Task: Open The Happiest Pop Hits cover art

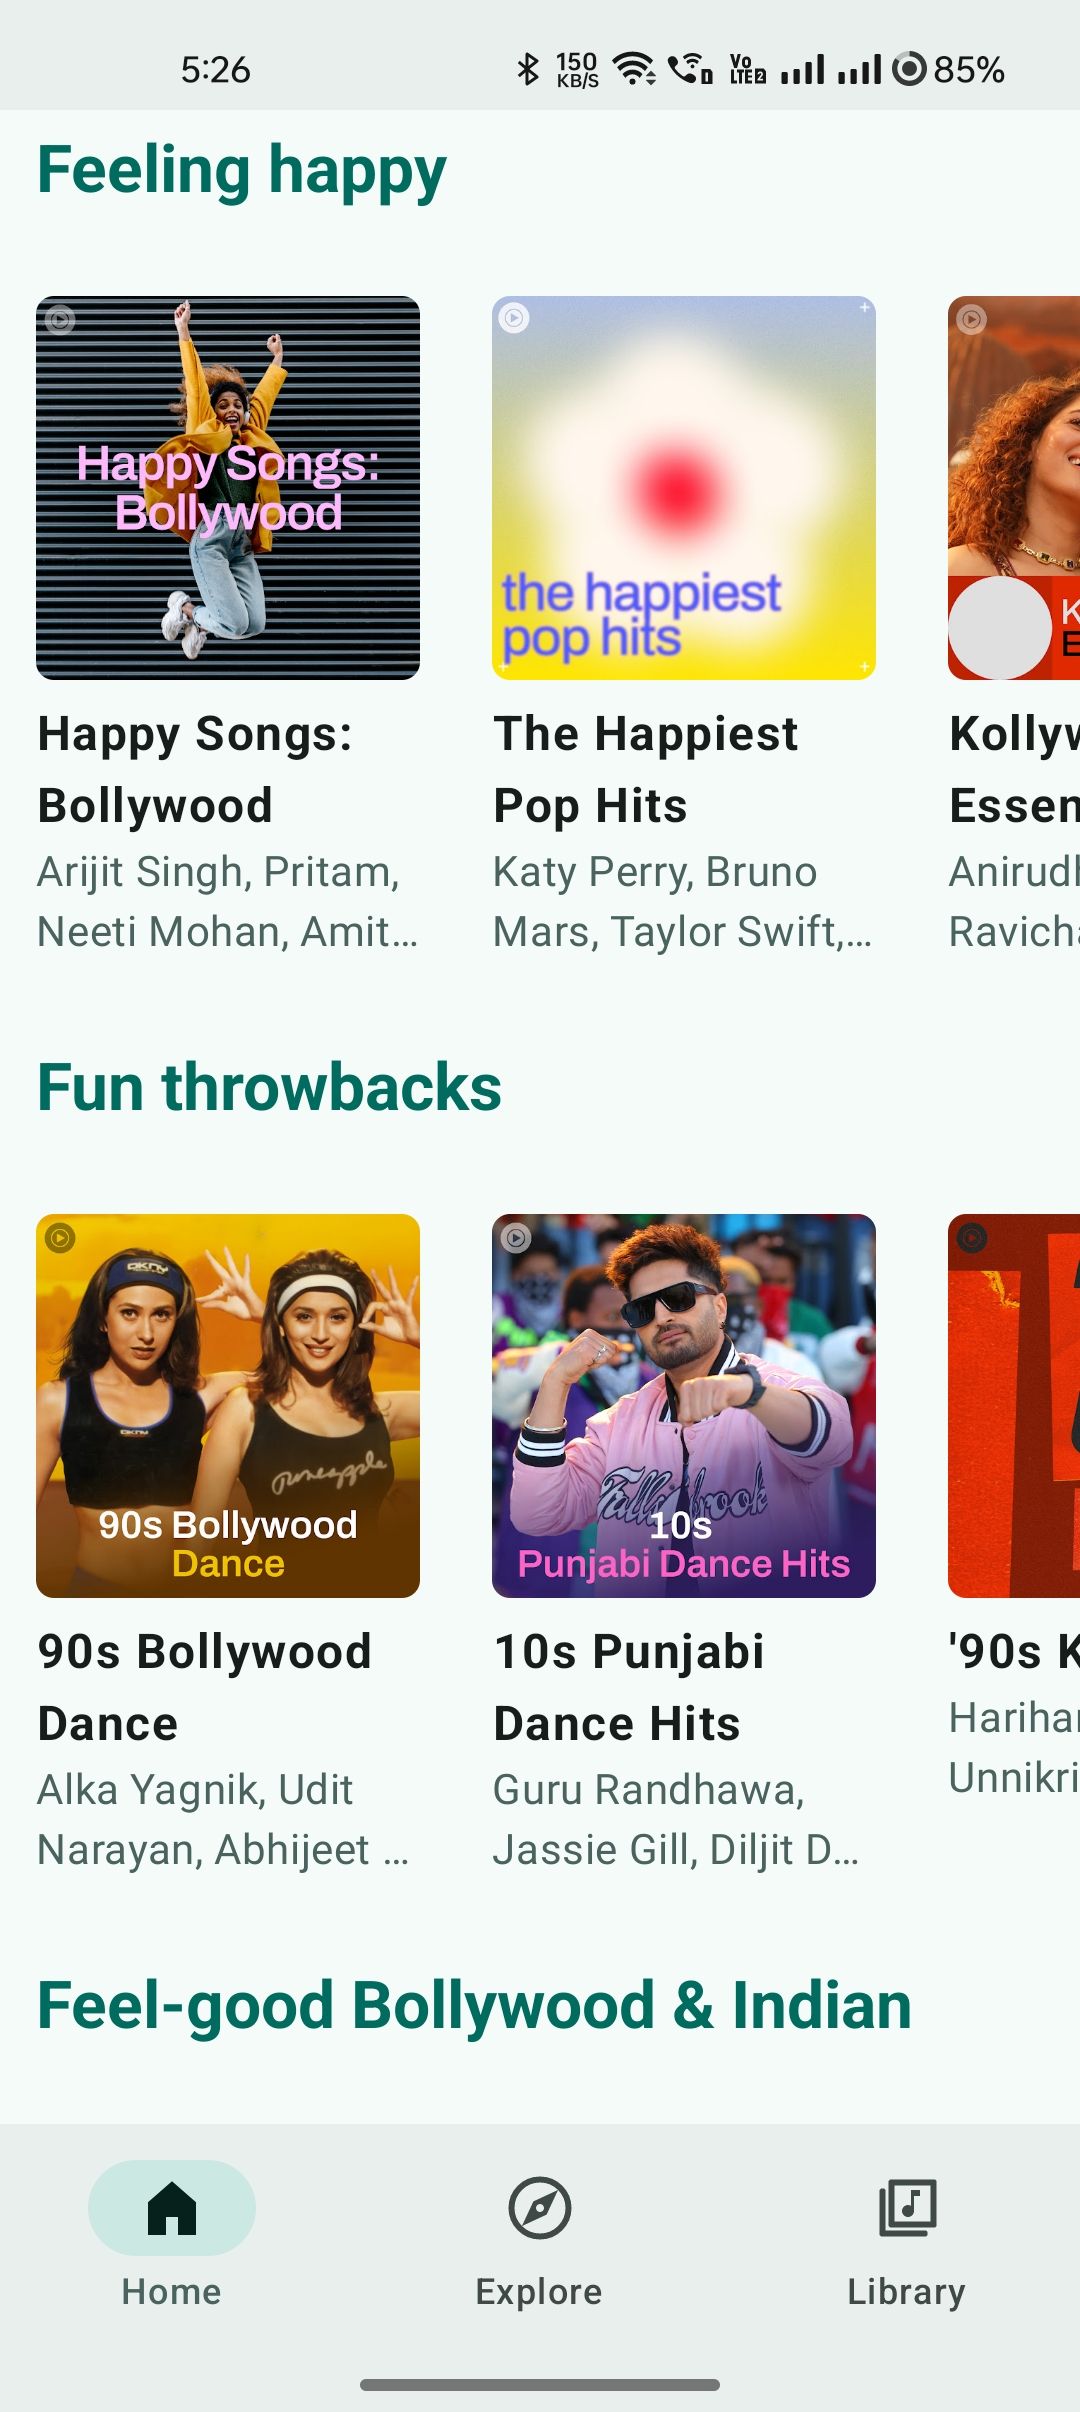Action: [x=684, y=488]
